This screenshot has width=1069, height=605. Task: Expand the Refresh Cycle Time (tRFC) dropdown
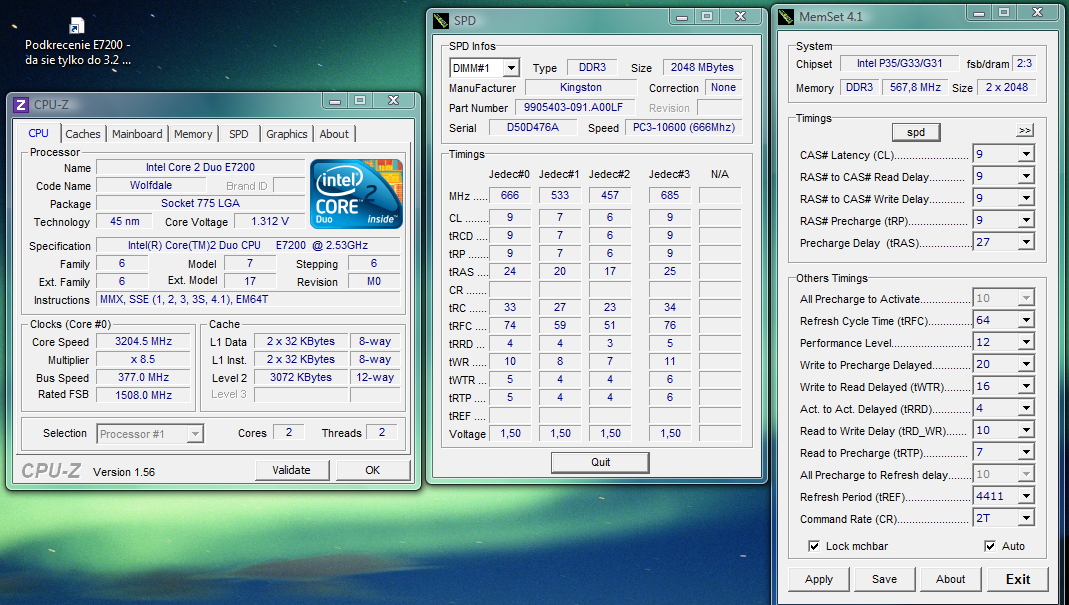(x=1025, y=321)
